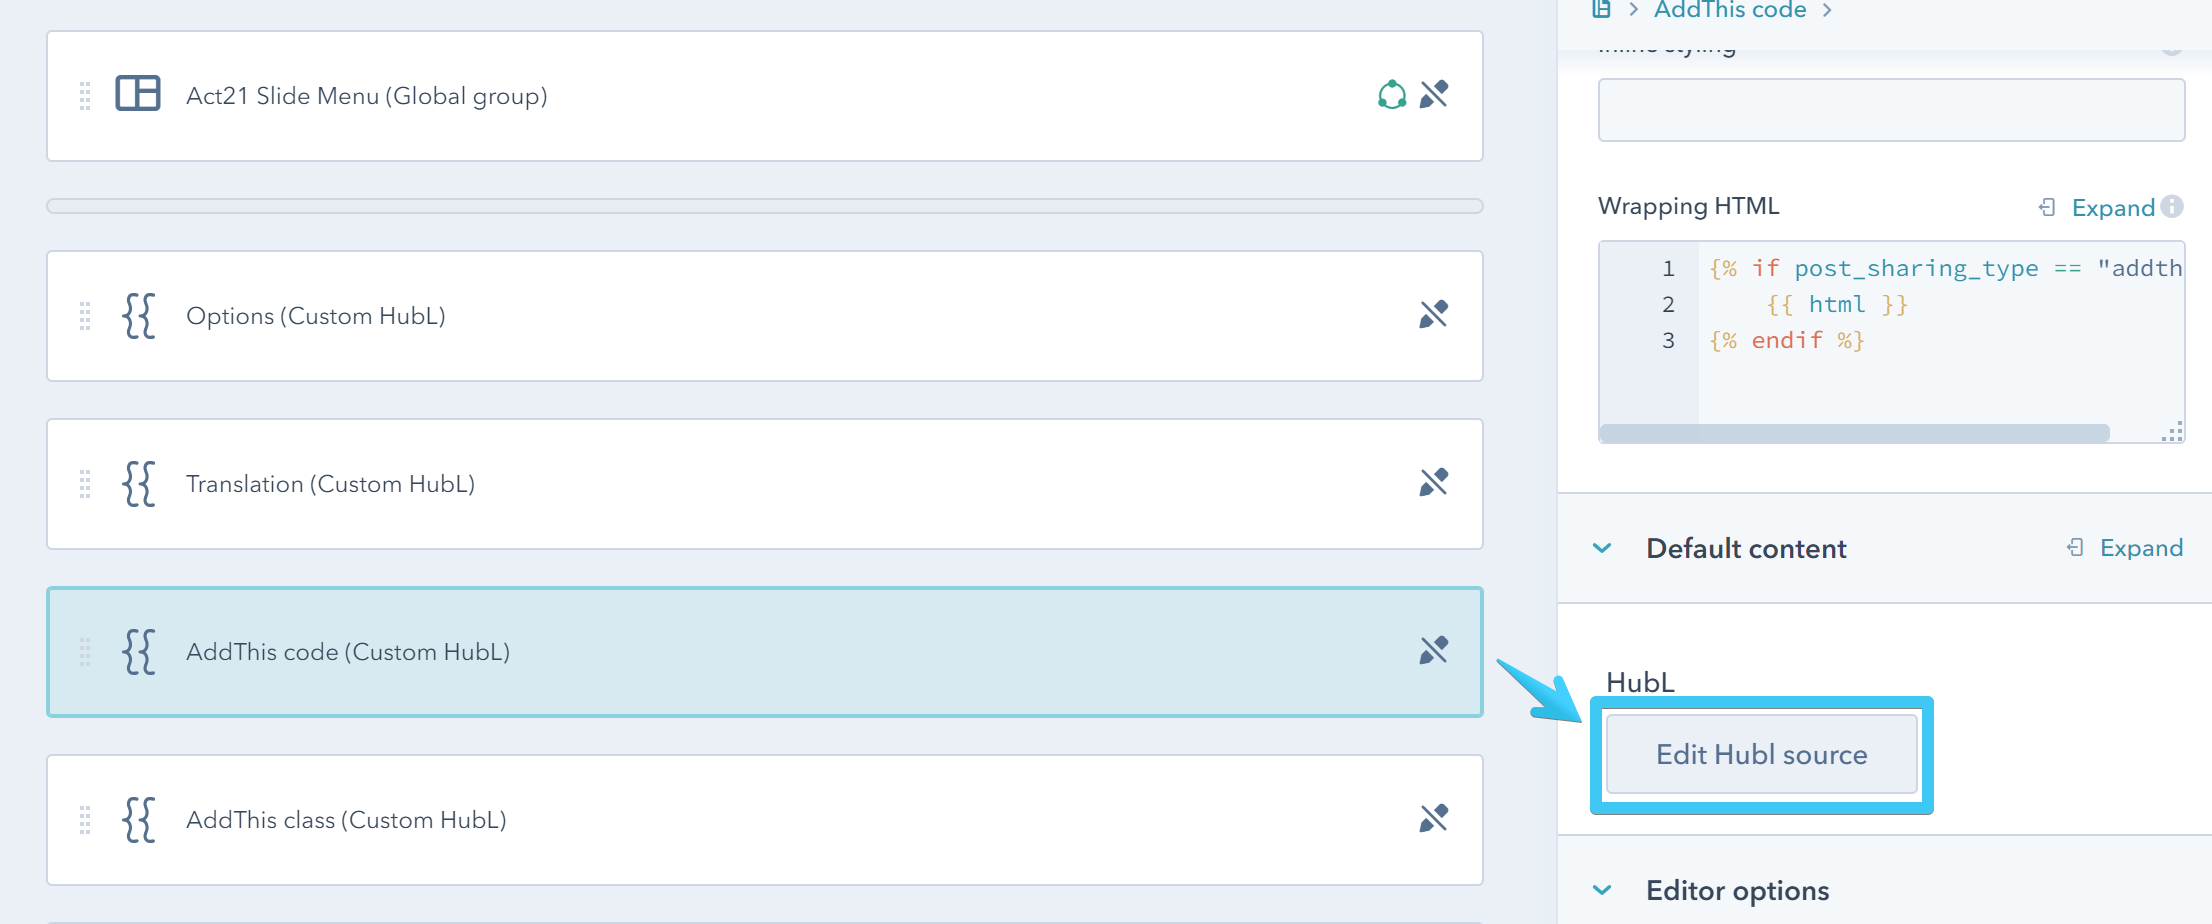The width and height of the screenshot is (2212, 924).
Task: Click the edit pen icon on Translation module
Action: click(1435, 482)
